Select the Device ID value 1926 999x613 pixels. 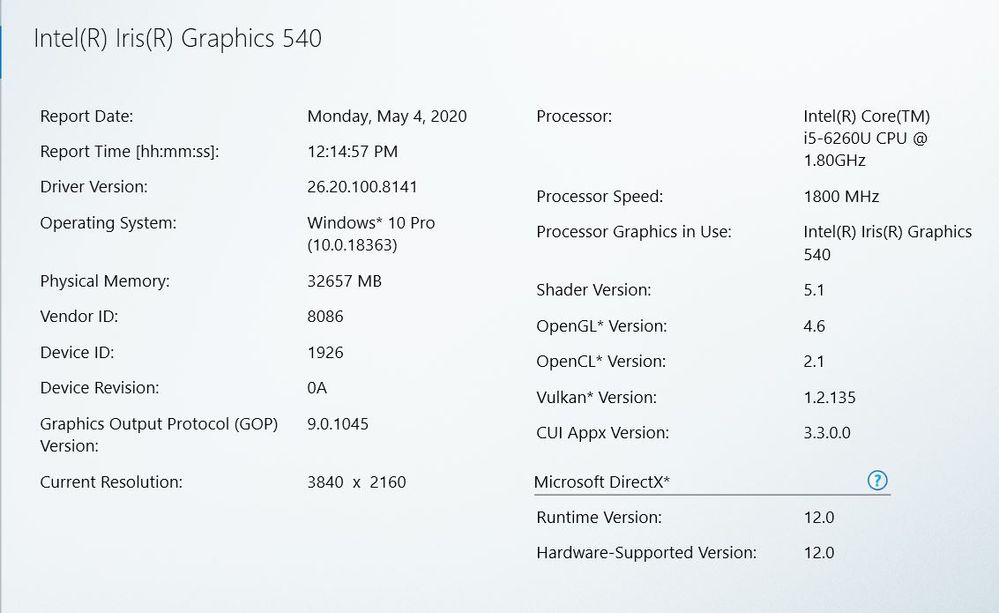325,352
